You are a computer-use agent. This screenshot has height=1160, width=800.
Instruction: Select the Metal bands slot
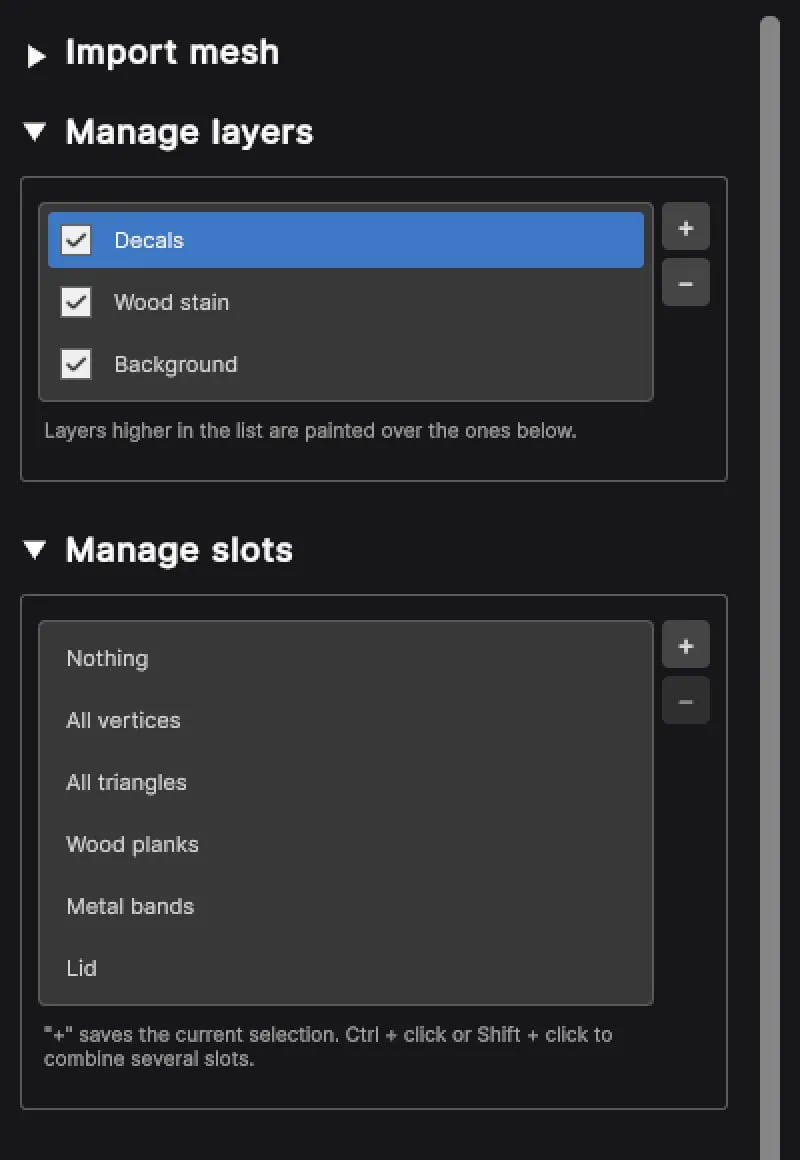(x=346, y=907)
